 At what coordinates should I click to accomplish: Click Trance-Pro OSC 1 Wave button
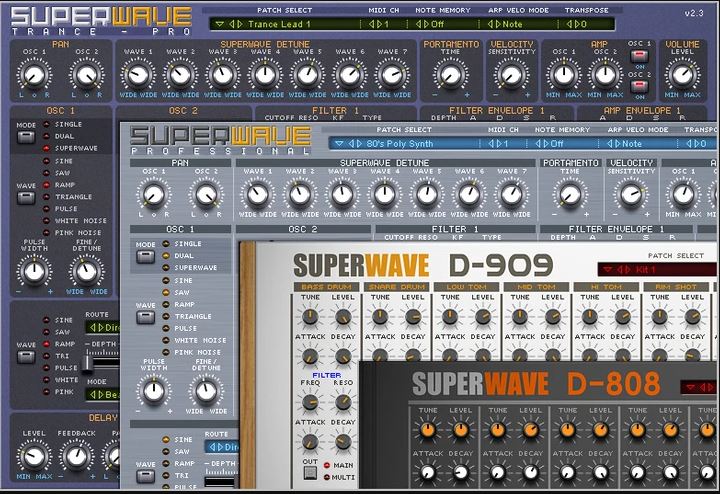pos(26,198)
